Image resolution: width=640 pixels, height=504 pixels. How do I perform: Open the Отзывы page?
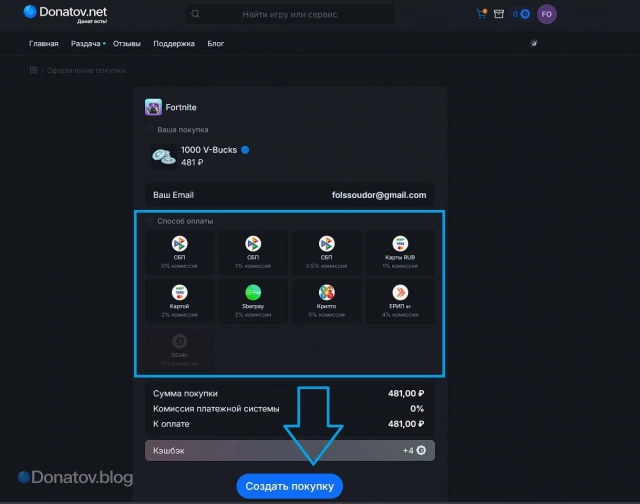click(x=127, y=44)
